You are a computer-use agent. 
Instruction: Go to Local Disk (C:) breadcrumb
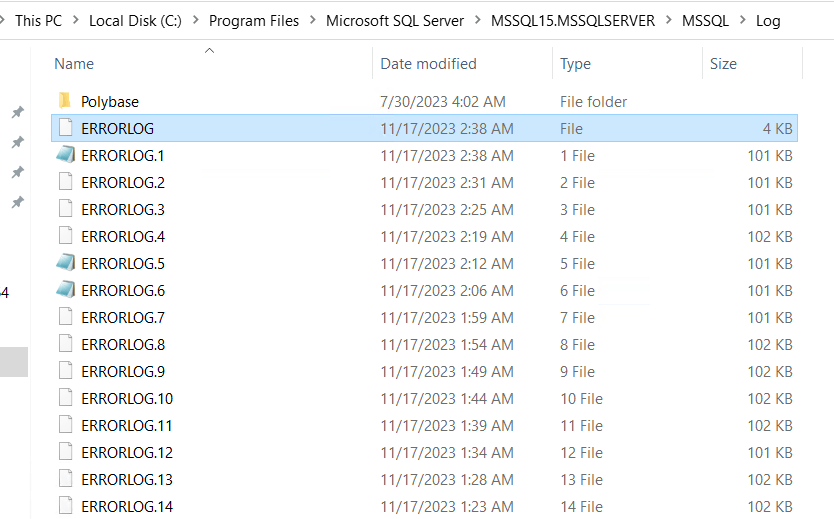[135, 21]
